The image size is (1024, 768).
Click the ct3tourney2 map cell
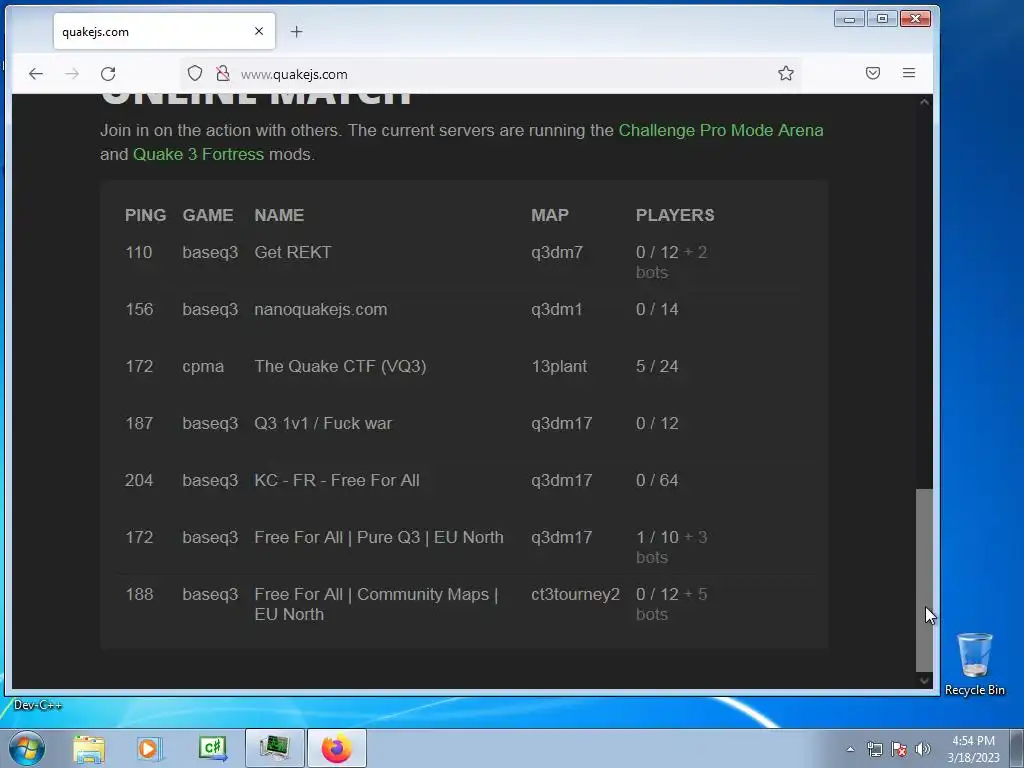tap(575, 594)
